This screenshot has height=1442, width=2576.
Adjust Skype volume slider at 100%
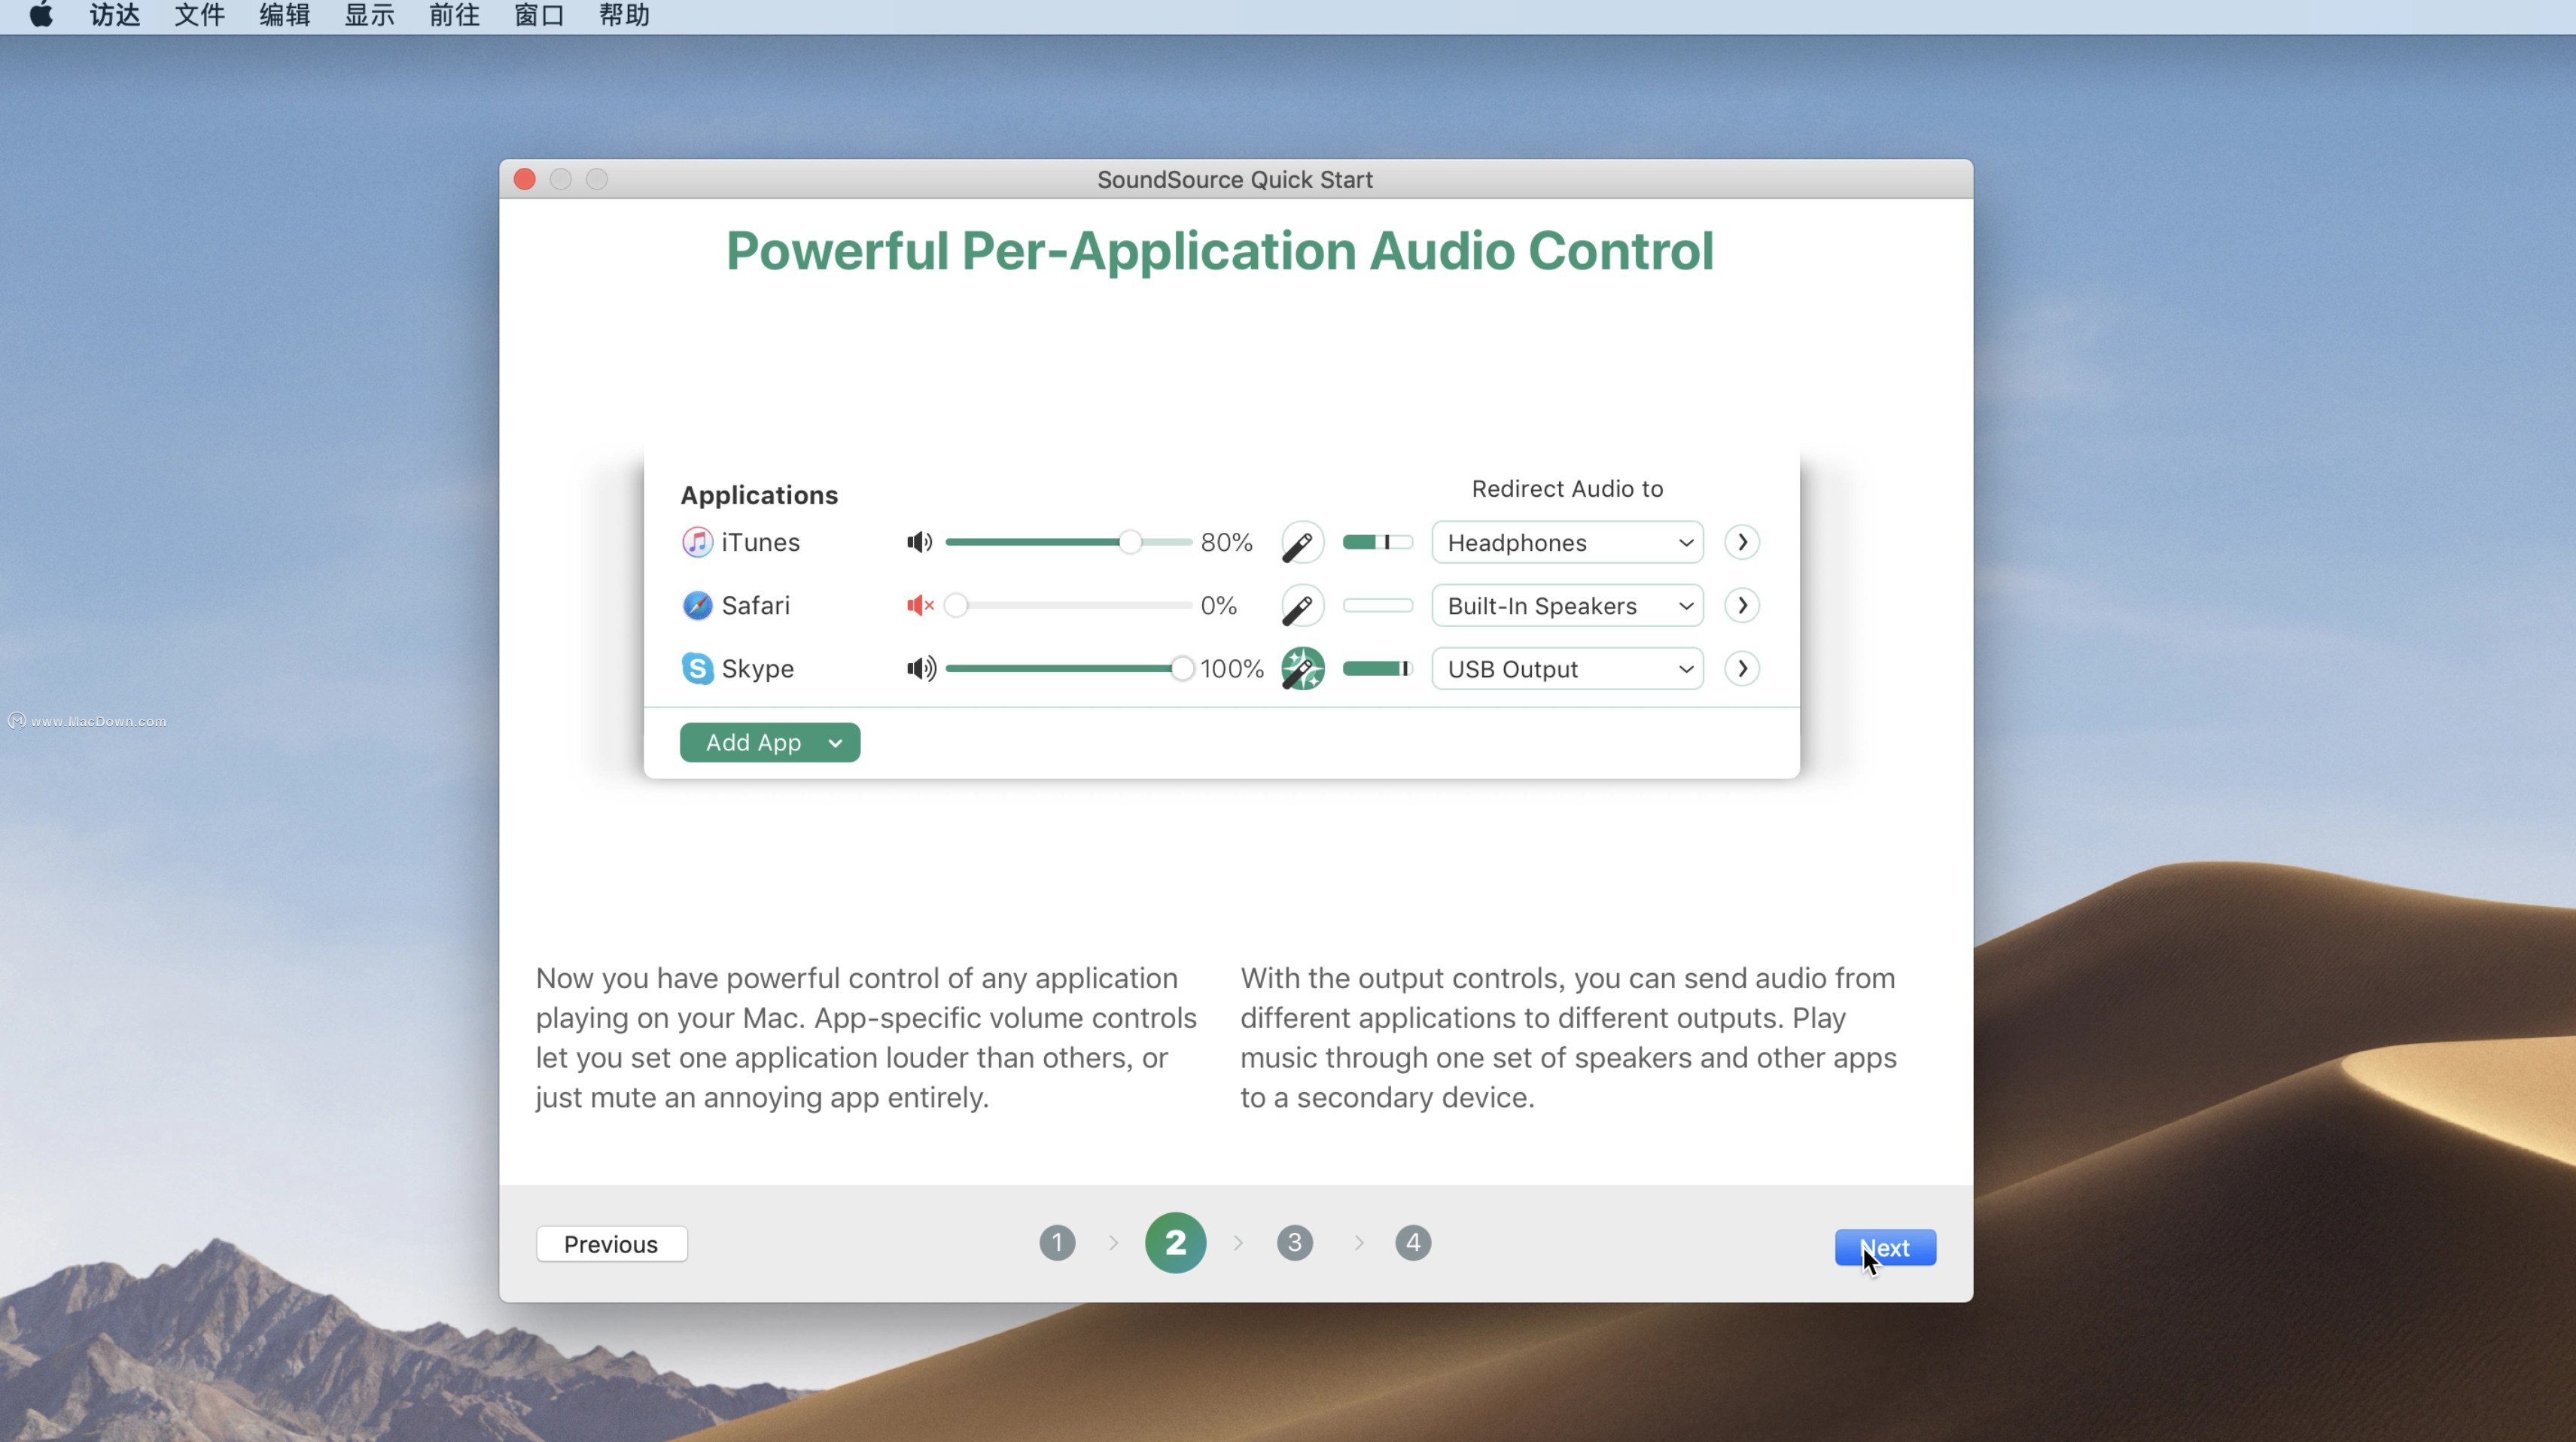coord(1068,668)
